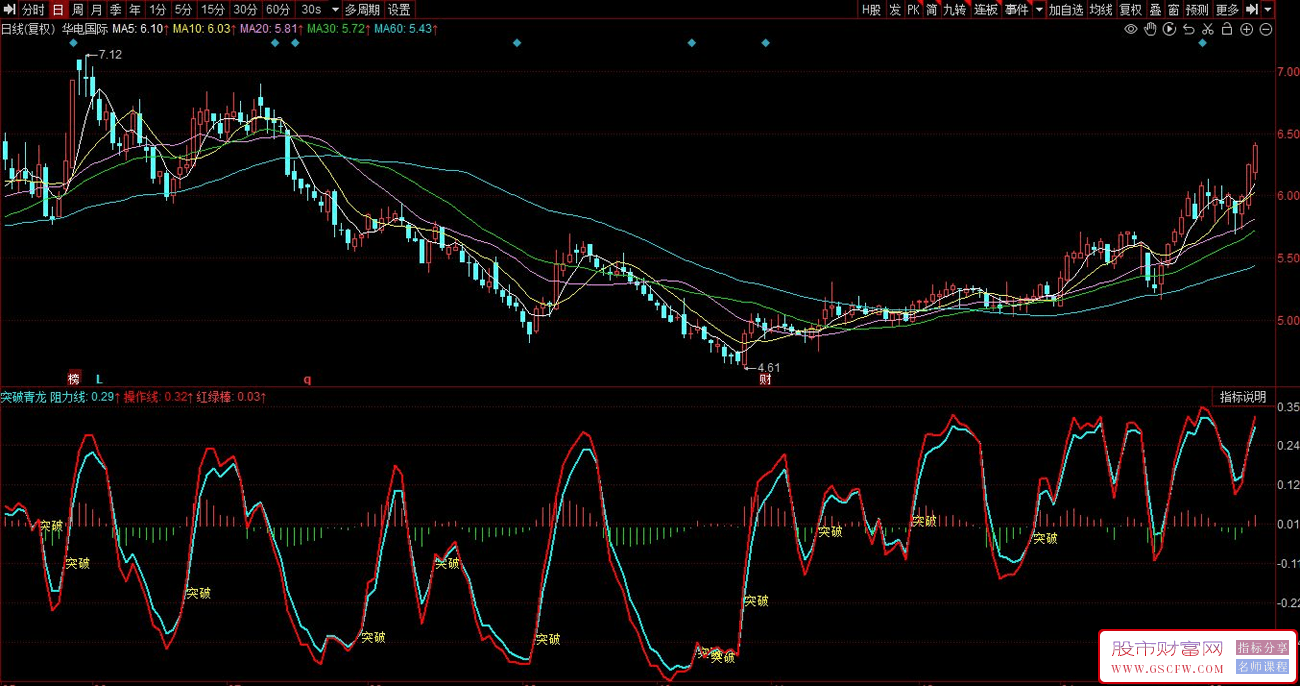Select the 季 quarterly period tab
Viewport: 1300px width, 686px height.
click(115, 9)
